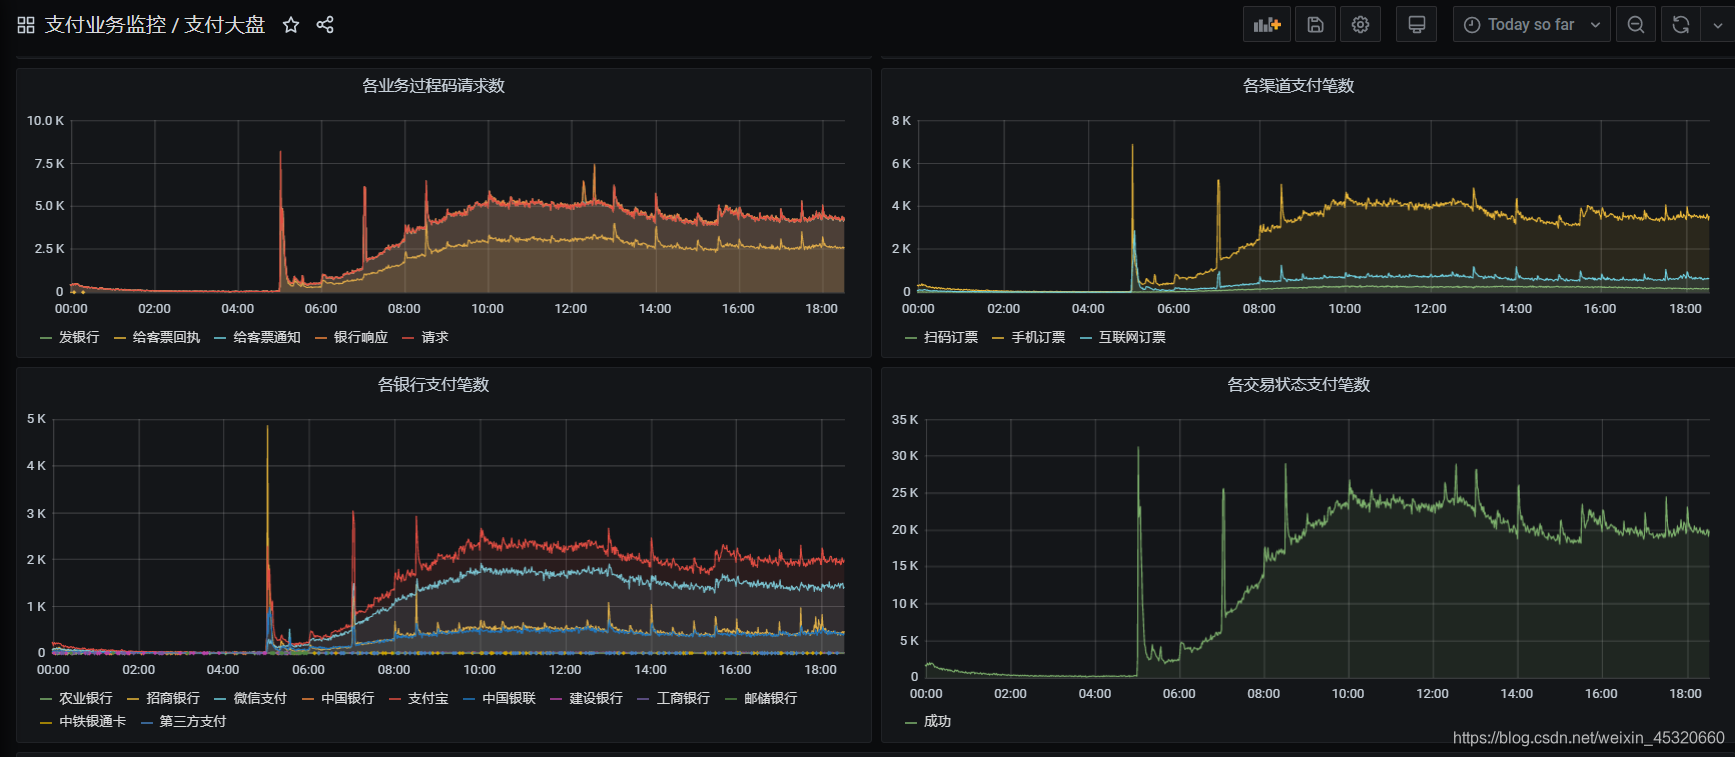Toggle the 给客票通知 legend series

coord(267,338)
